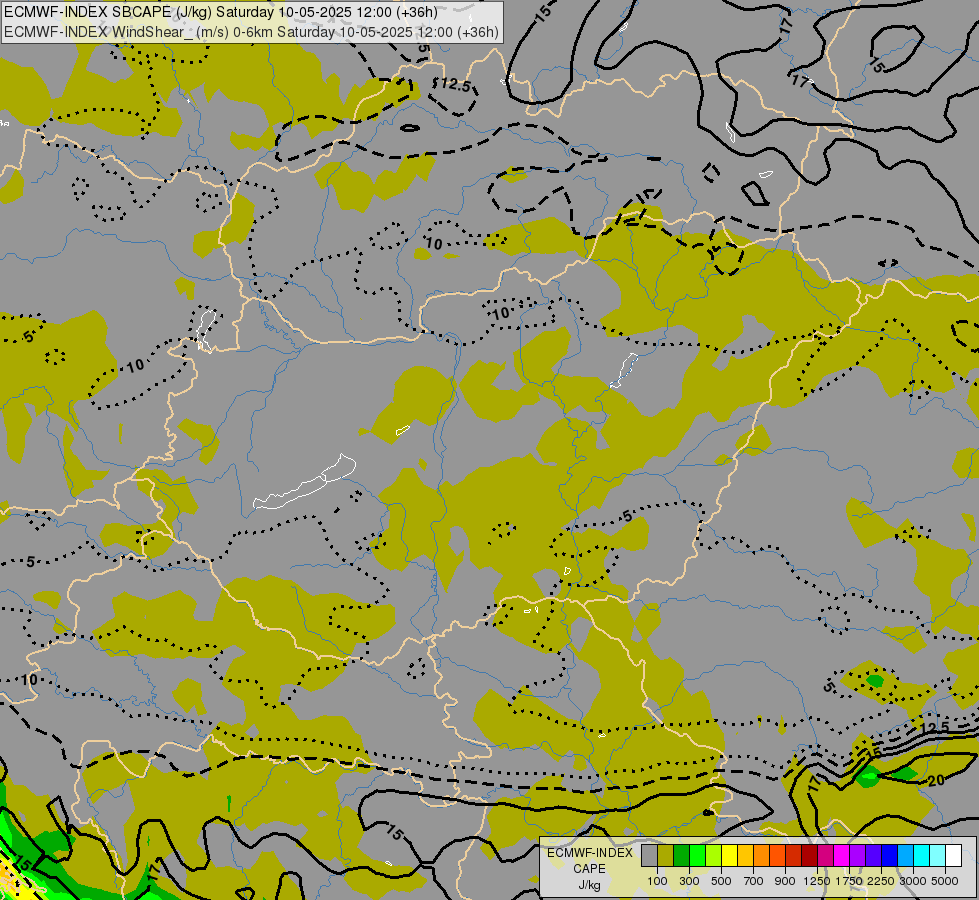Click the 1250 legend value label
This screenshot has height=900, width=979.
(817, 881)
